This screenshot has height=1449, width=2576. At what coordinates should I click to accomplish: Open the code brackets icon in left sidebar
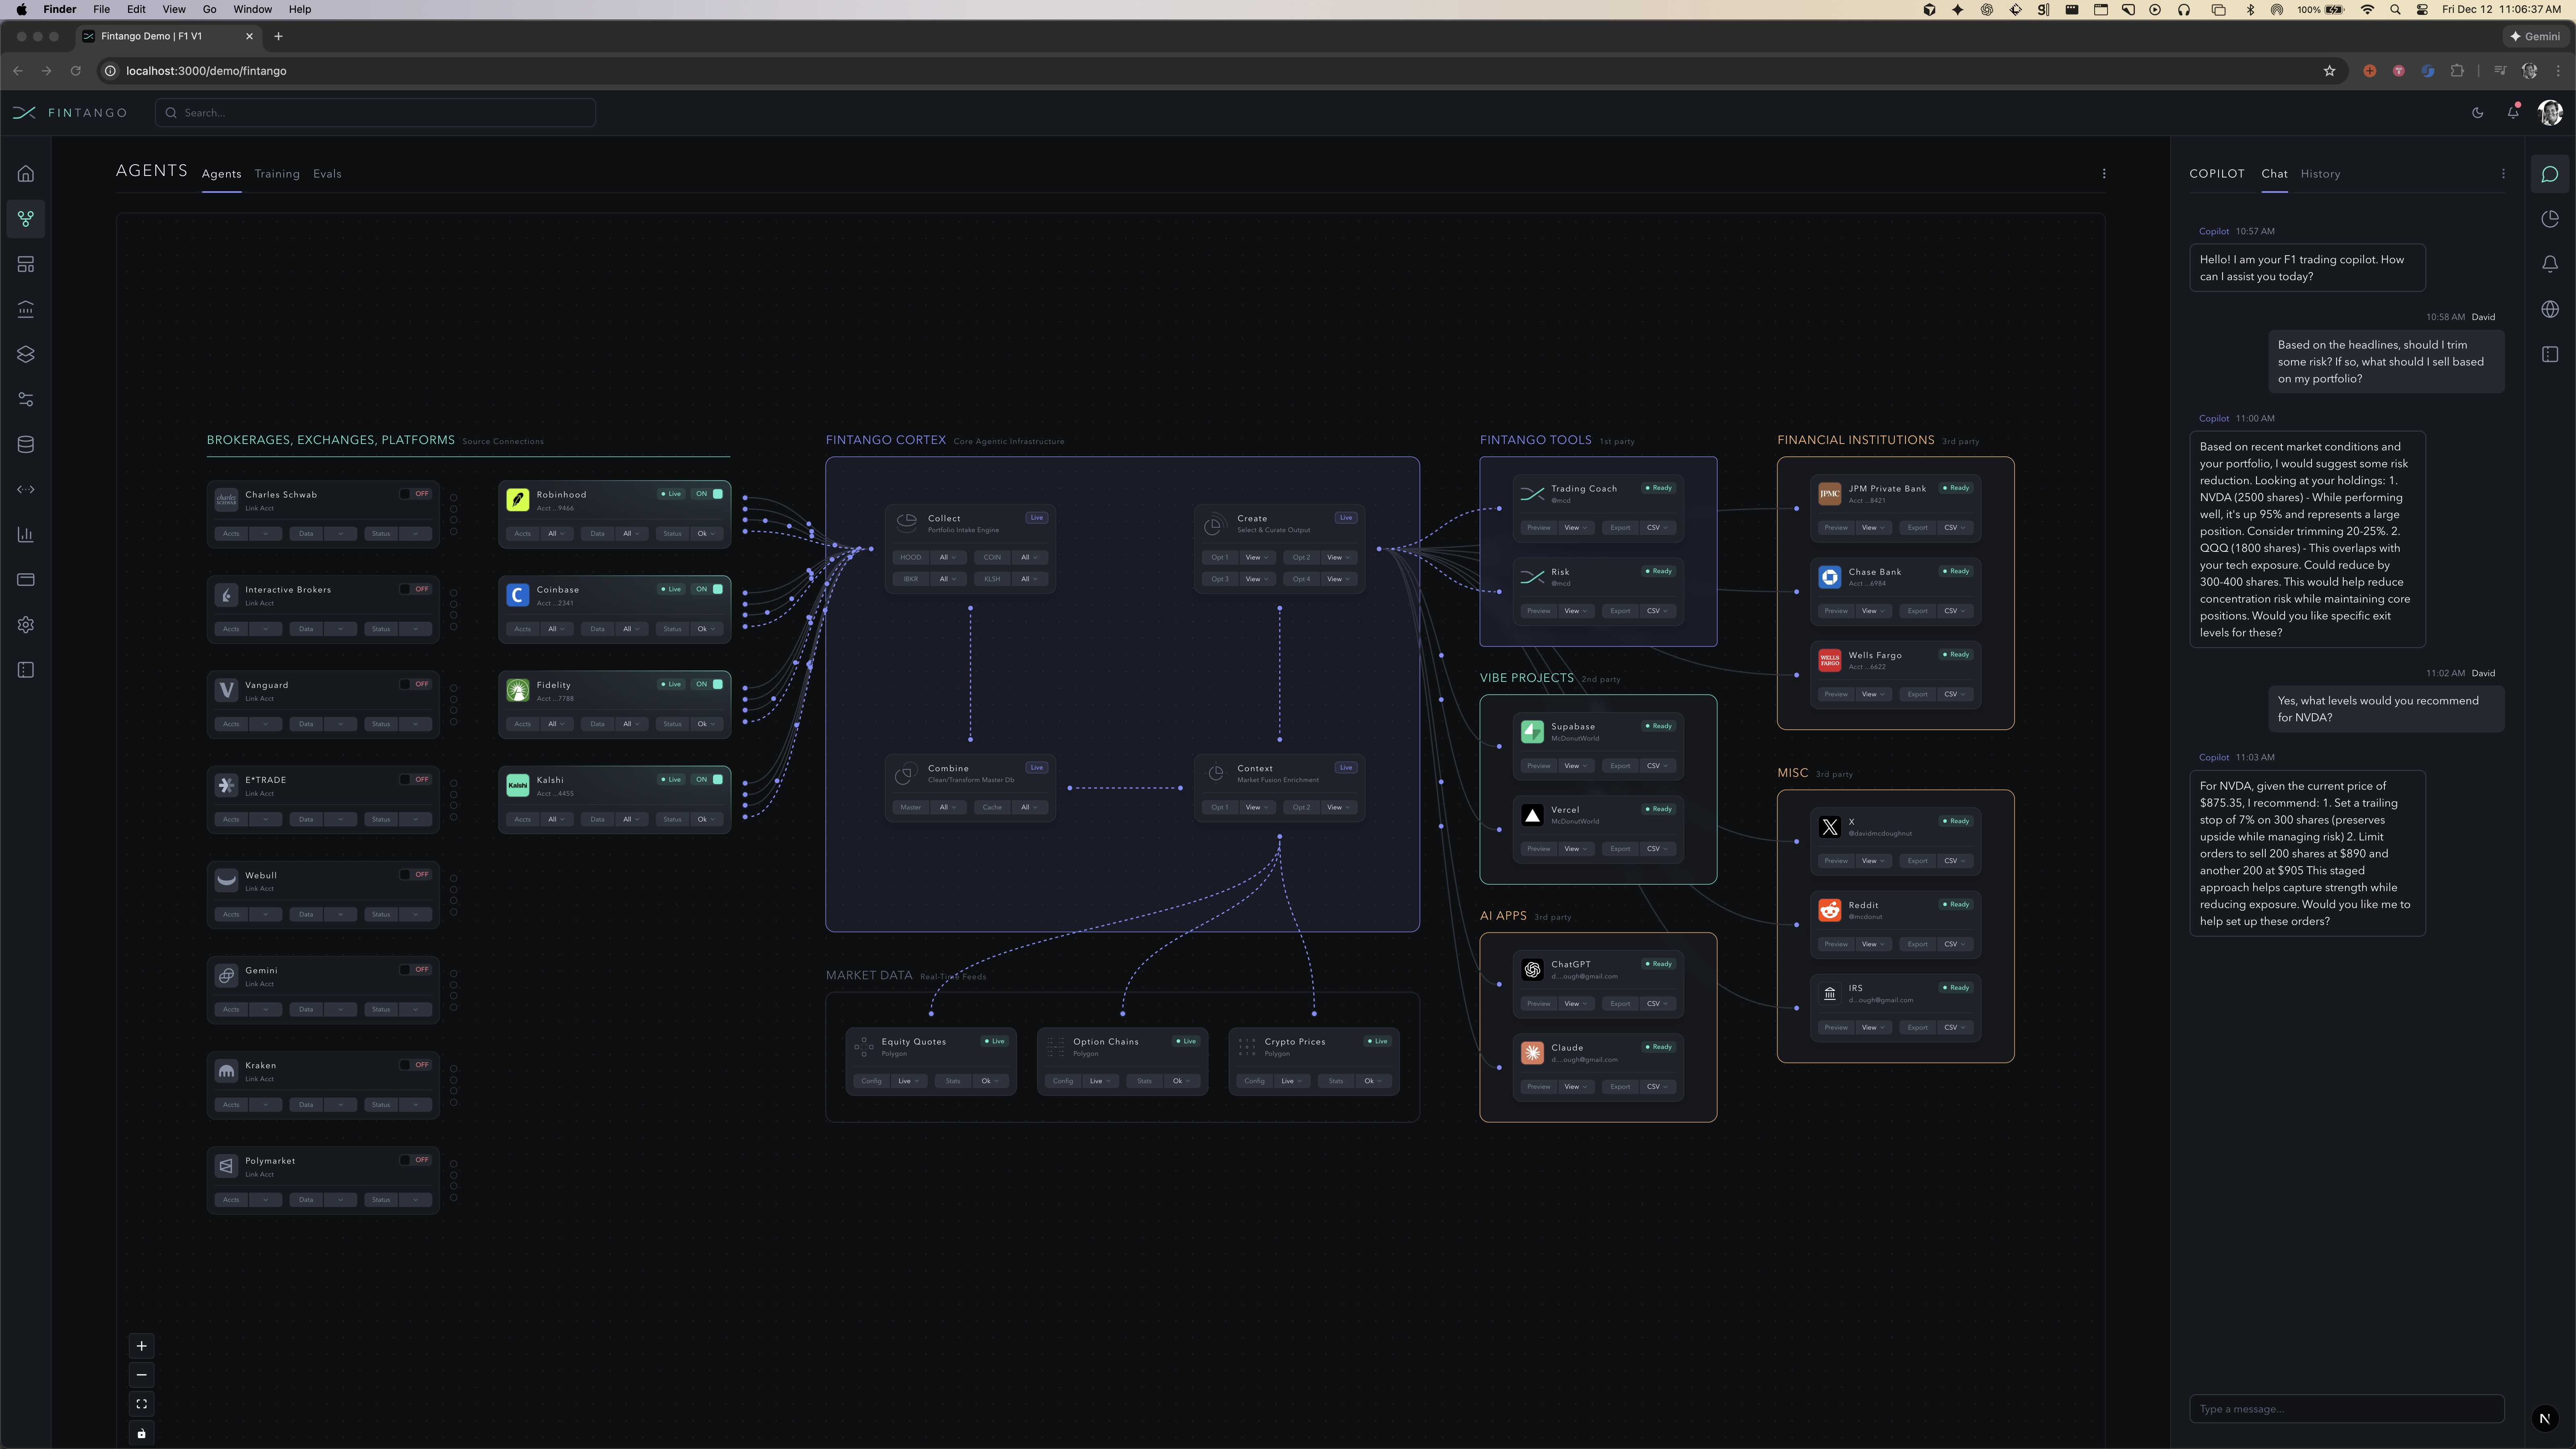coord(26,489)
